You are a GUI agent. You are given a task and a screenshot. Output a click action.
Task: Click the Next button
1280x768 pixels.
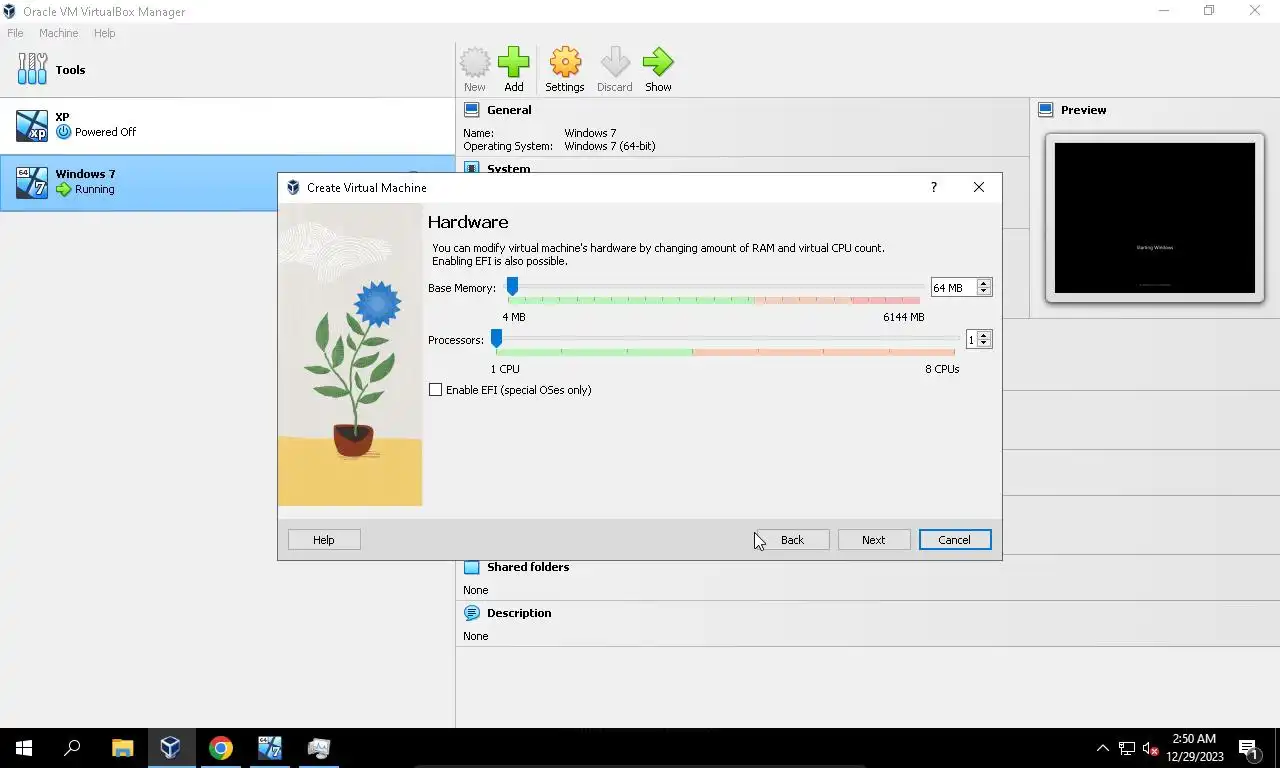[x=874, y=540]
